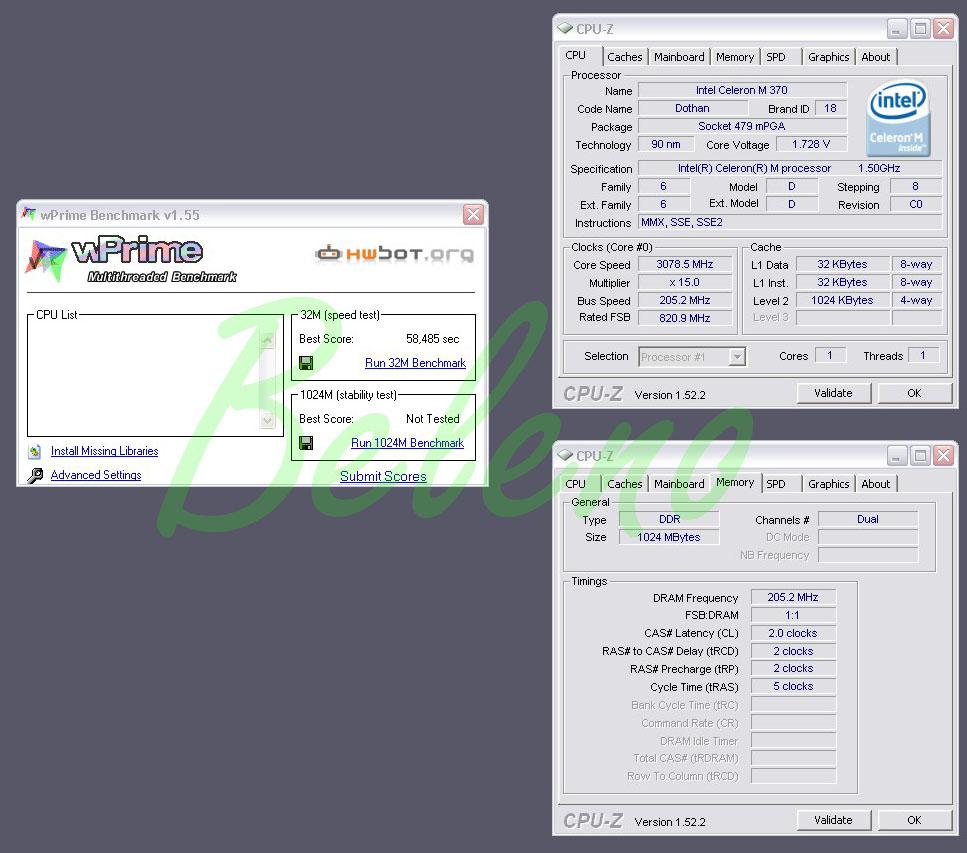Switch to Caches tab in top CPU-Z
Image resolution: width=967 pixels, height=853 pixels.
(625, 57)
